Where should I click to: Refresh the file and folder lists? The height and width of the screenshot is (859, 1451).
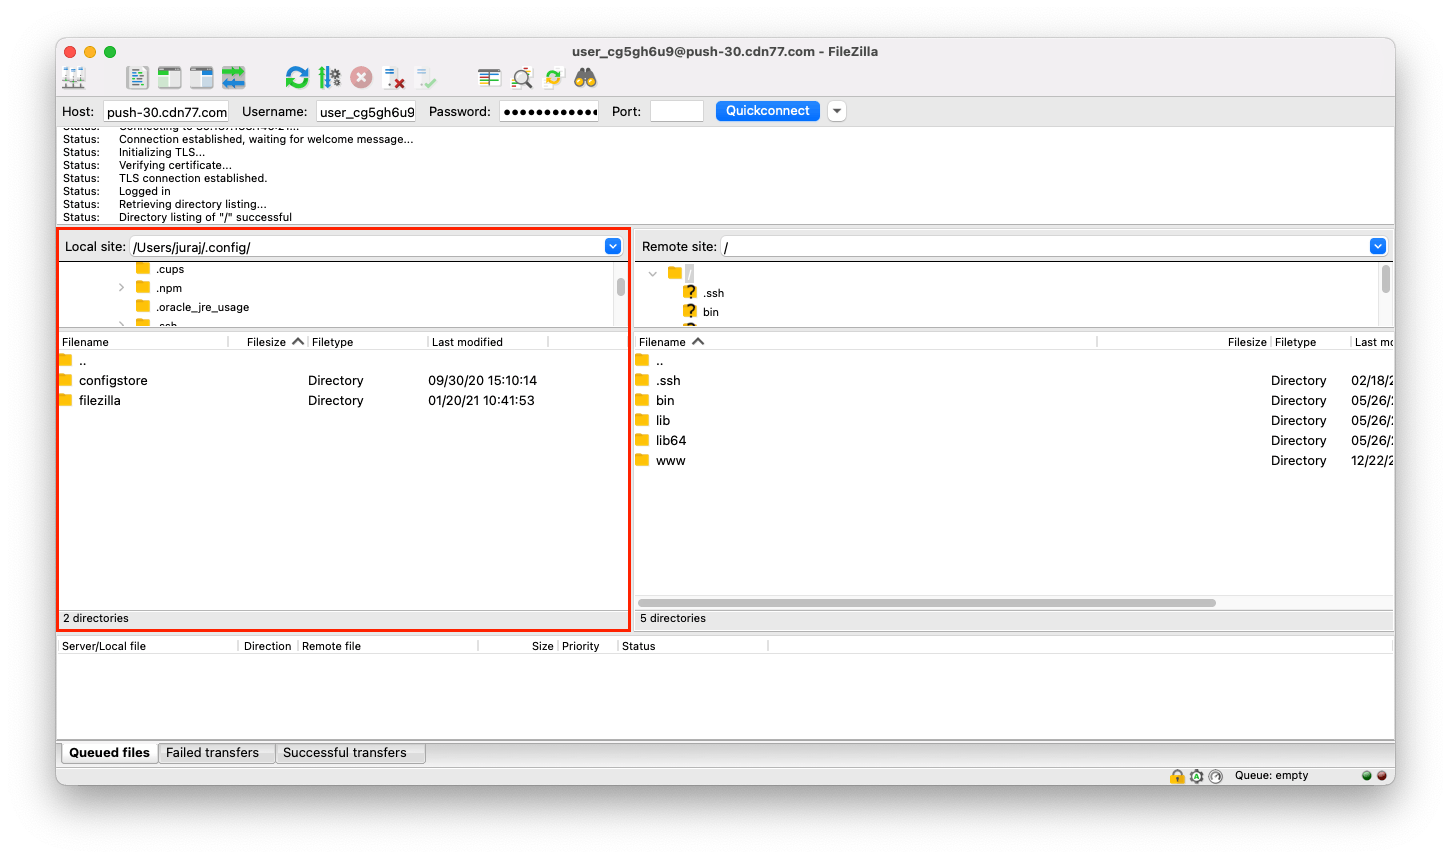(297, 77)
